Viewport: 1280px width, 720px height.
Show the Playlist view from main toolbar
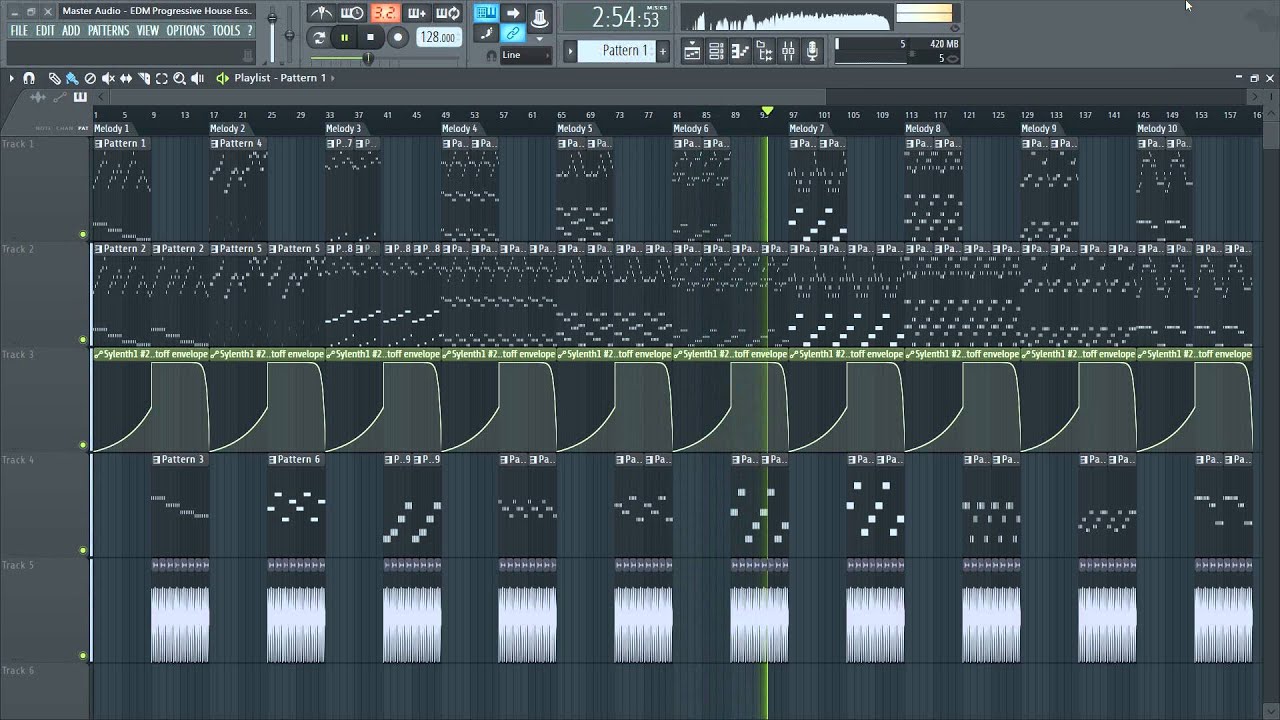[692, 50]
